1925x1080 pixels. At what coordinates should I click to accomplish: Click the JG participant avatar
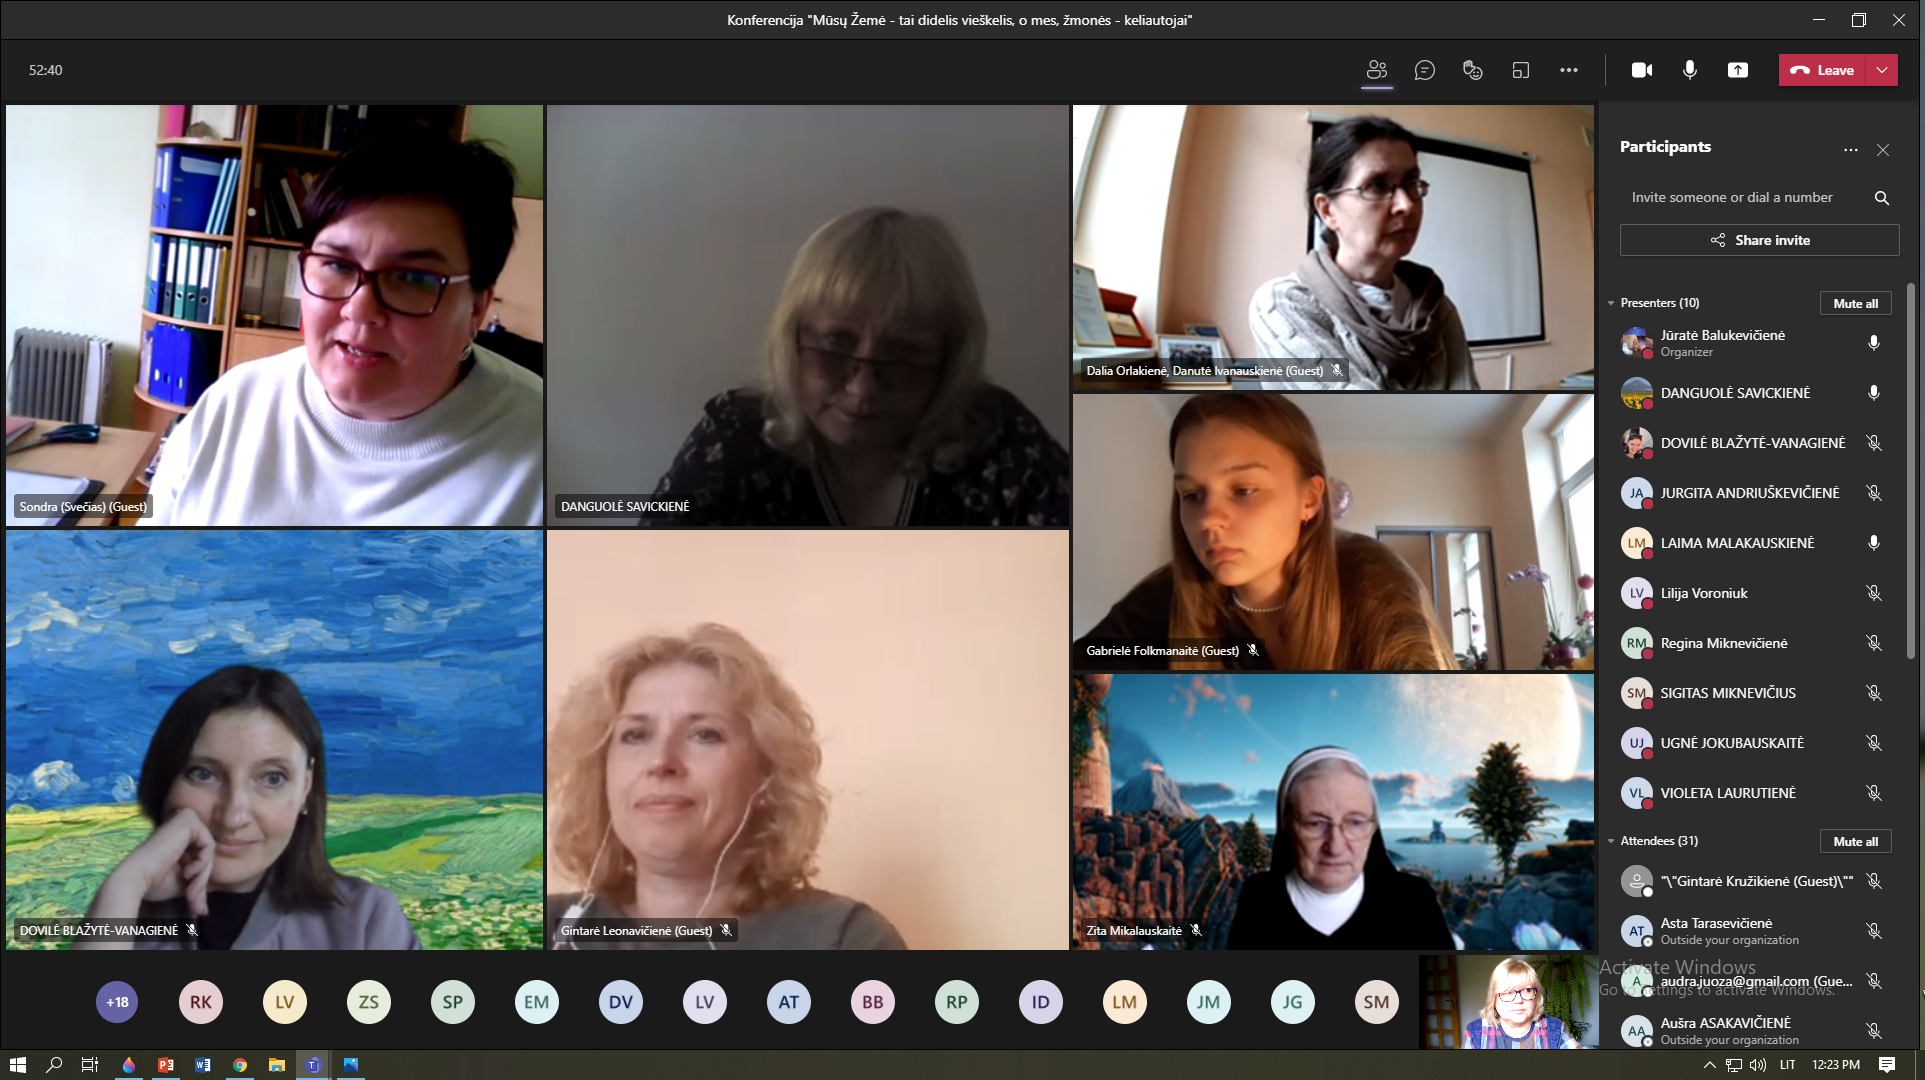point(1293,1002)
